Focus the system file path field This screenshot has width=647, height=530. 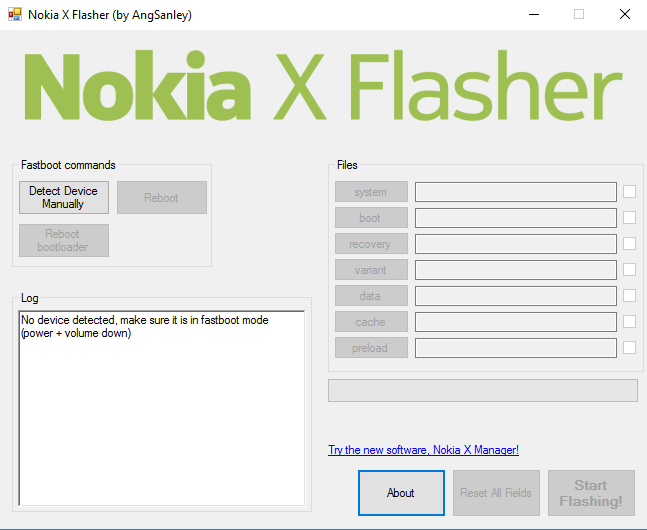point(516,192)
